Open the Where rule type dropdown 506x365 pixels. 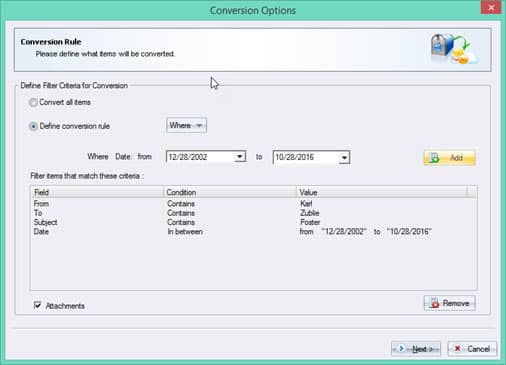[x=186, y=126]
